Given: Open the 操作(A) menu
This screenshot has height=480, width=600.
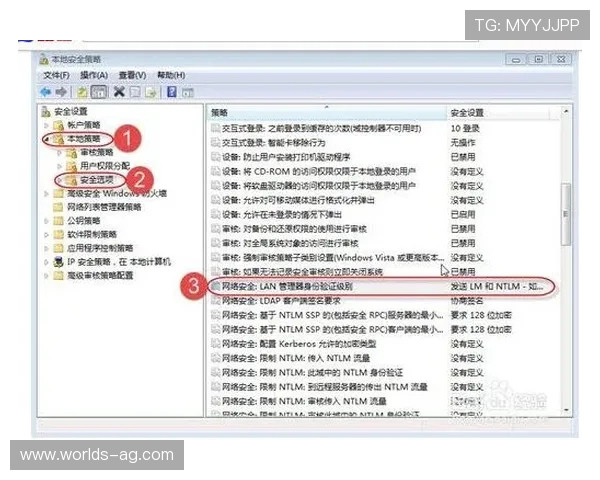Looking at the screenshot, I should (94, 75).
